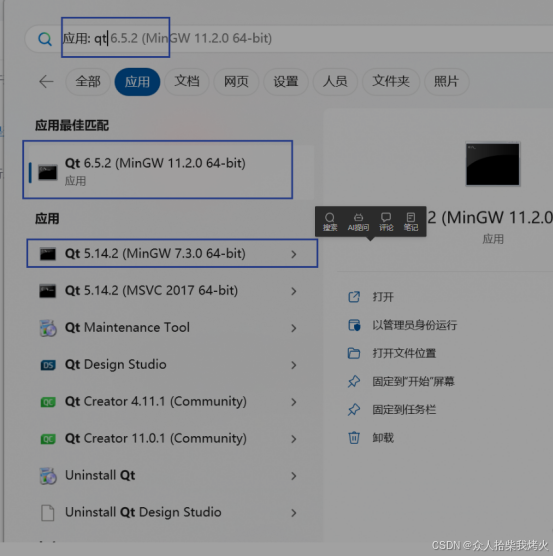Click the run-as-administrator shield icon
This screenshot has width=553, height=557.
[x=354, y=325]
